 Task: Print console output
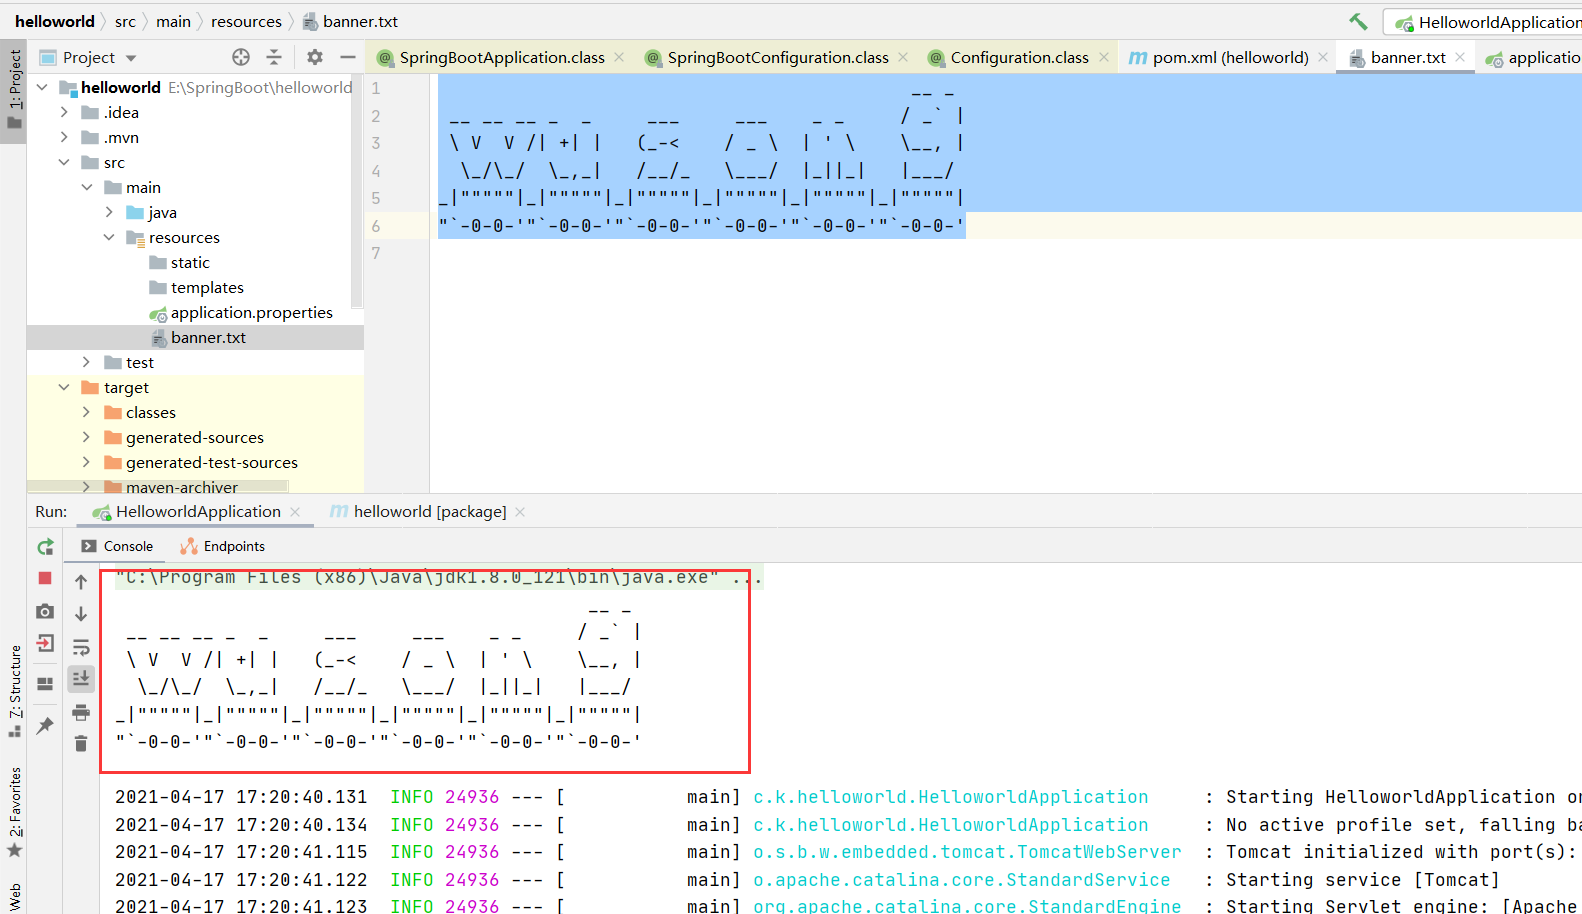[81, 712]
